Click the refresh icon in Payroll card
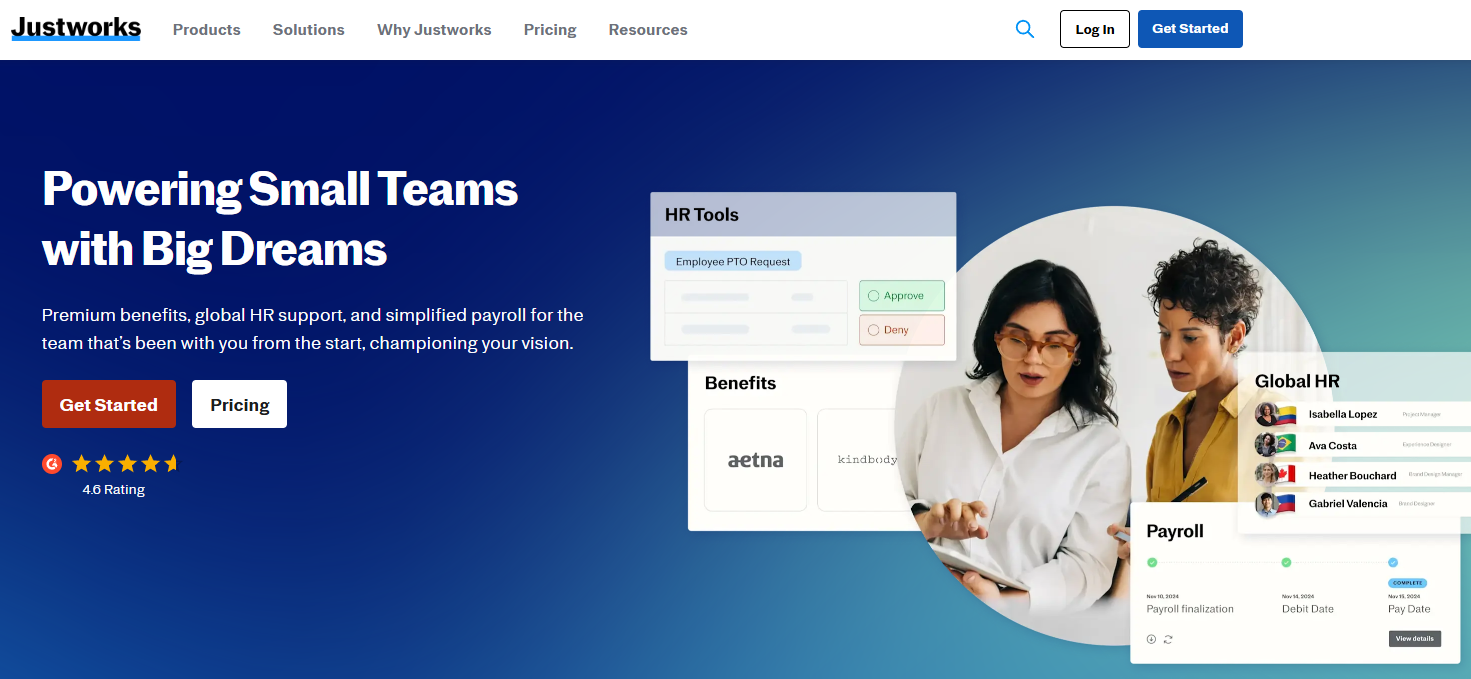This screenshot has height=679, width=1471. [1168, 639]
